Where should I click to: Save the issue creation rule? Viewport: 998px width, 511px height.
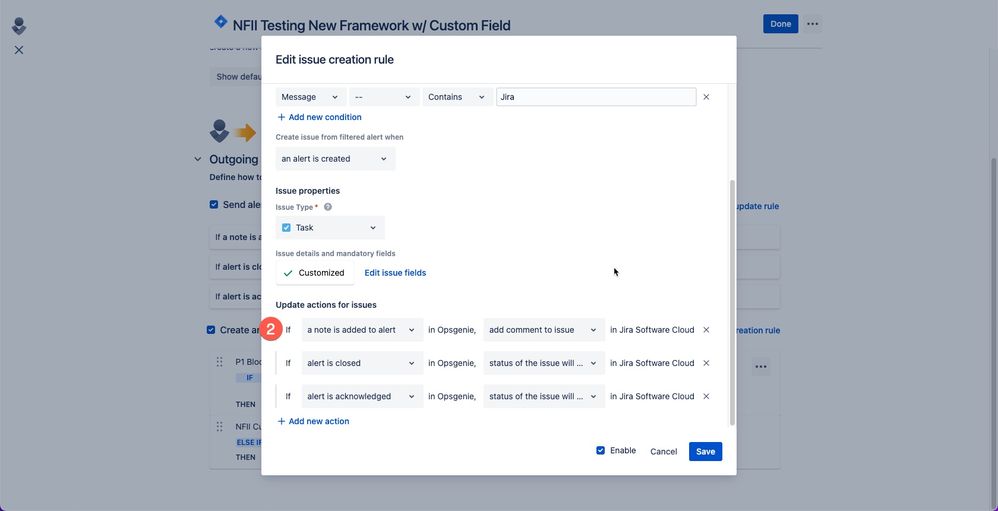pyautogui.click(x=705, y=452)
